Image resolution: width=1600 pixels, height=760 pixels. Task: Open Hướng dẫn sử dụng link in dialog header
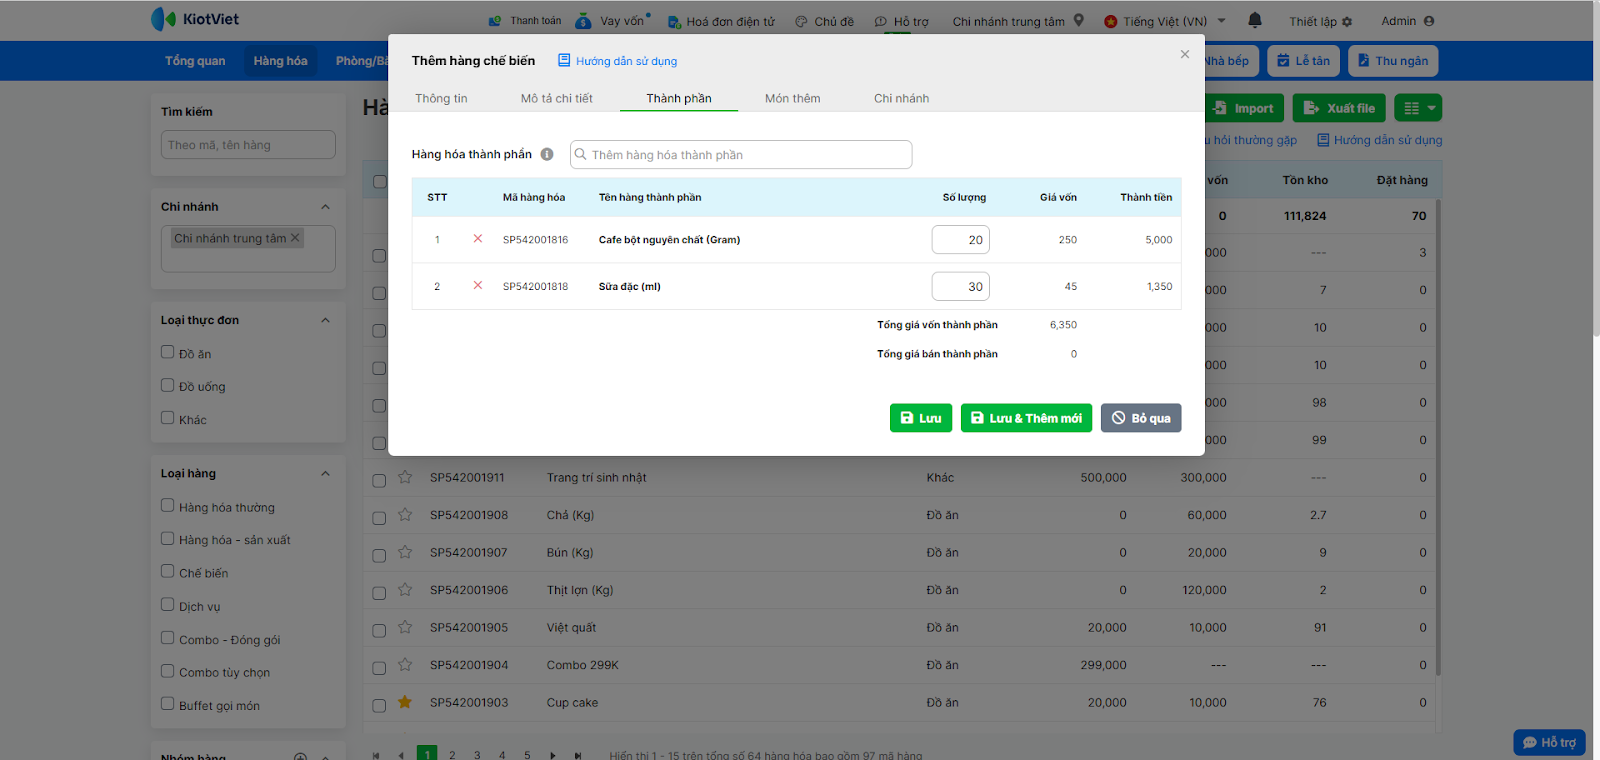pos(617,61)
